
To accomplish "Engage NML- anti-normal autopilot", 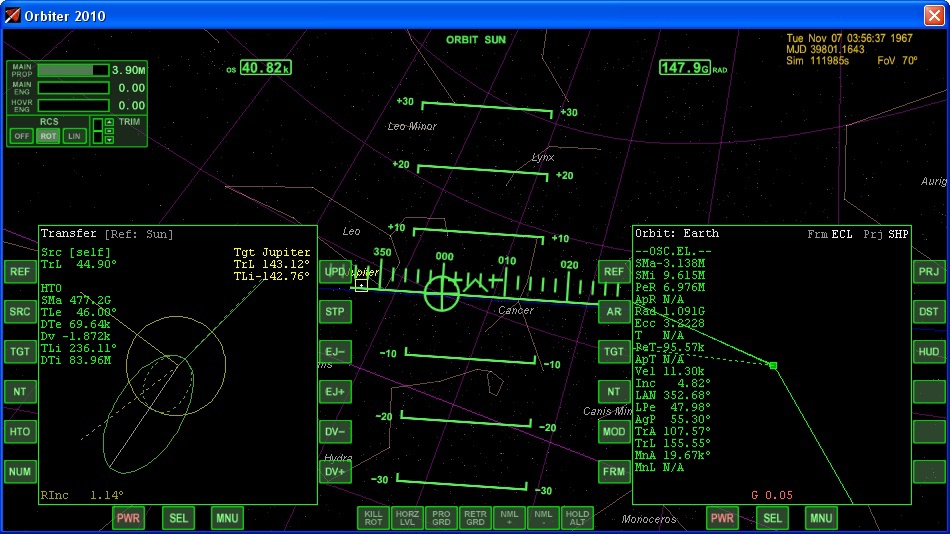I will coord(543,518).
